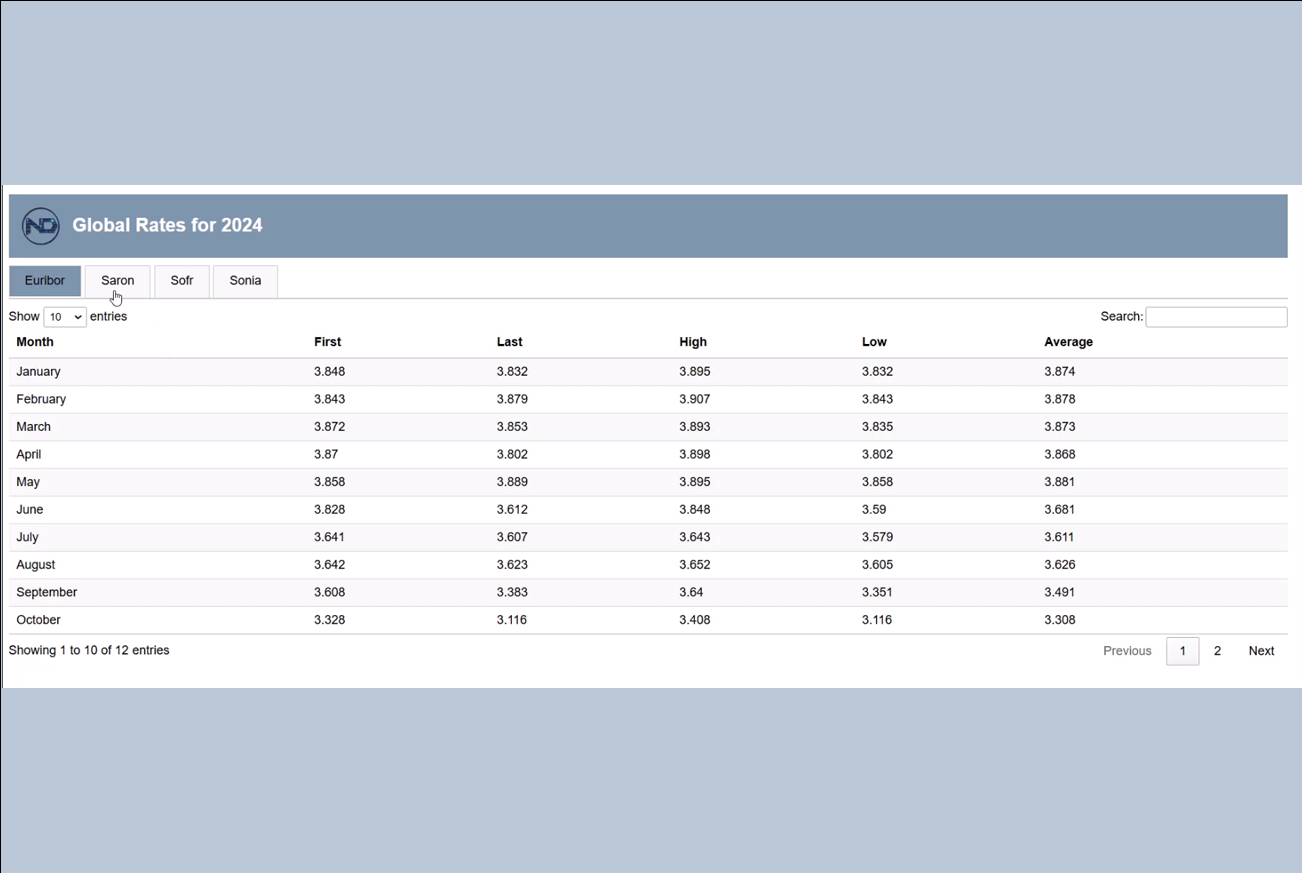Select the Euribor tab
The image size is (1302, 873).
click(45, 281)
